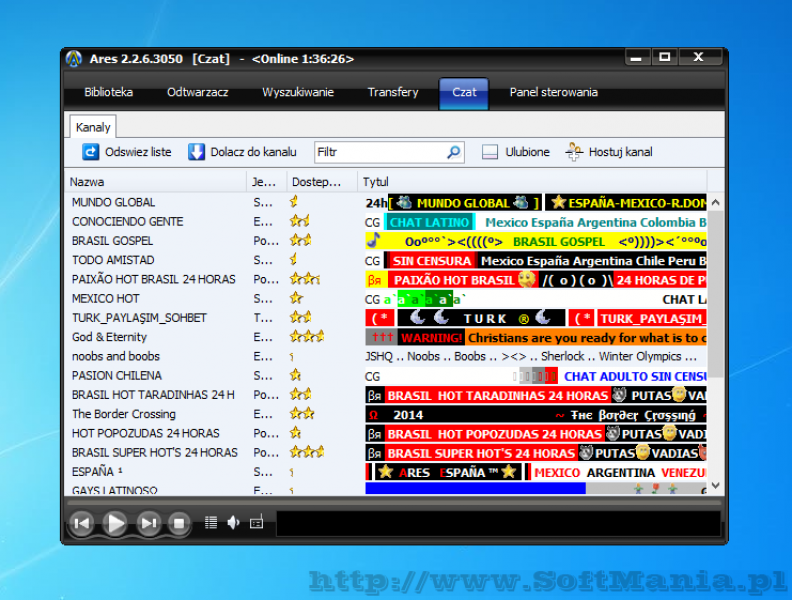Select PAIXÃO HOT BRASIL 24 HORAS channel
792x600 pixels.
tap(154, 279)
